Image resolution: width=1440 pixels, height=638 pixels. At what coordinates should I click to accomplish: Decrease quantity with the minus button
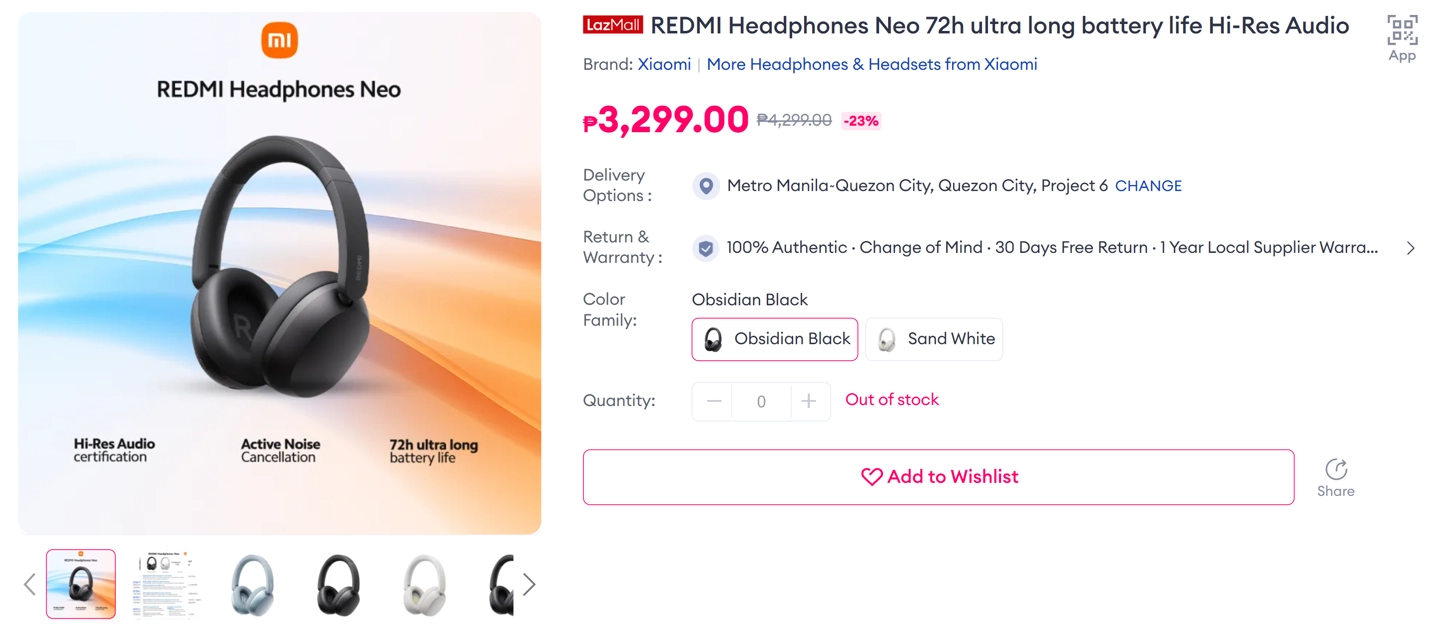click(x=714, y=401)
